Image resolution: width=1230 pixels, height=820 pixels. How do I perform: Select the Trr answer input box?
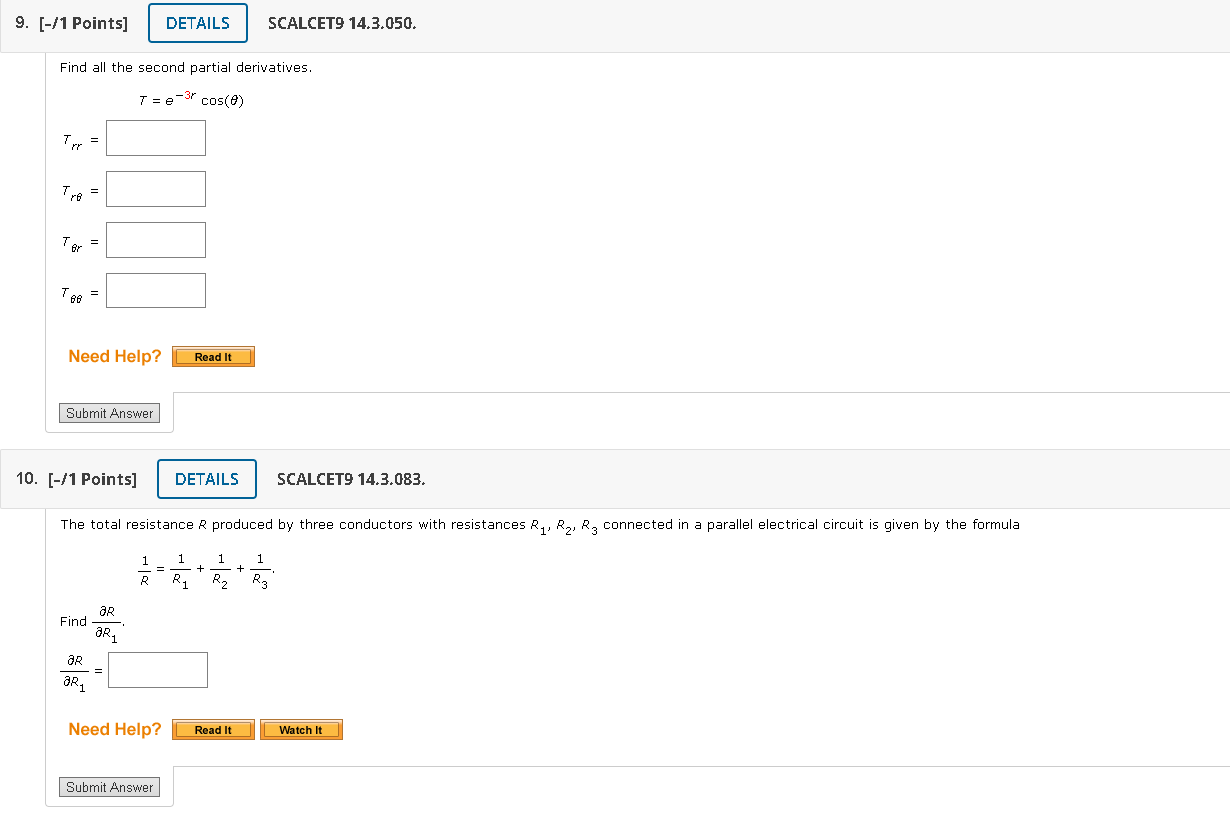pos(155,137)
